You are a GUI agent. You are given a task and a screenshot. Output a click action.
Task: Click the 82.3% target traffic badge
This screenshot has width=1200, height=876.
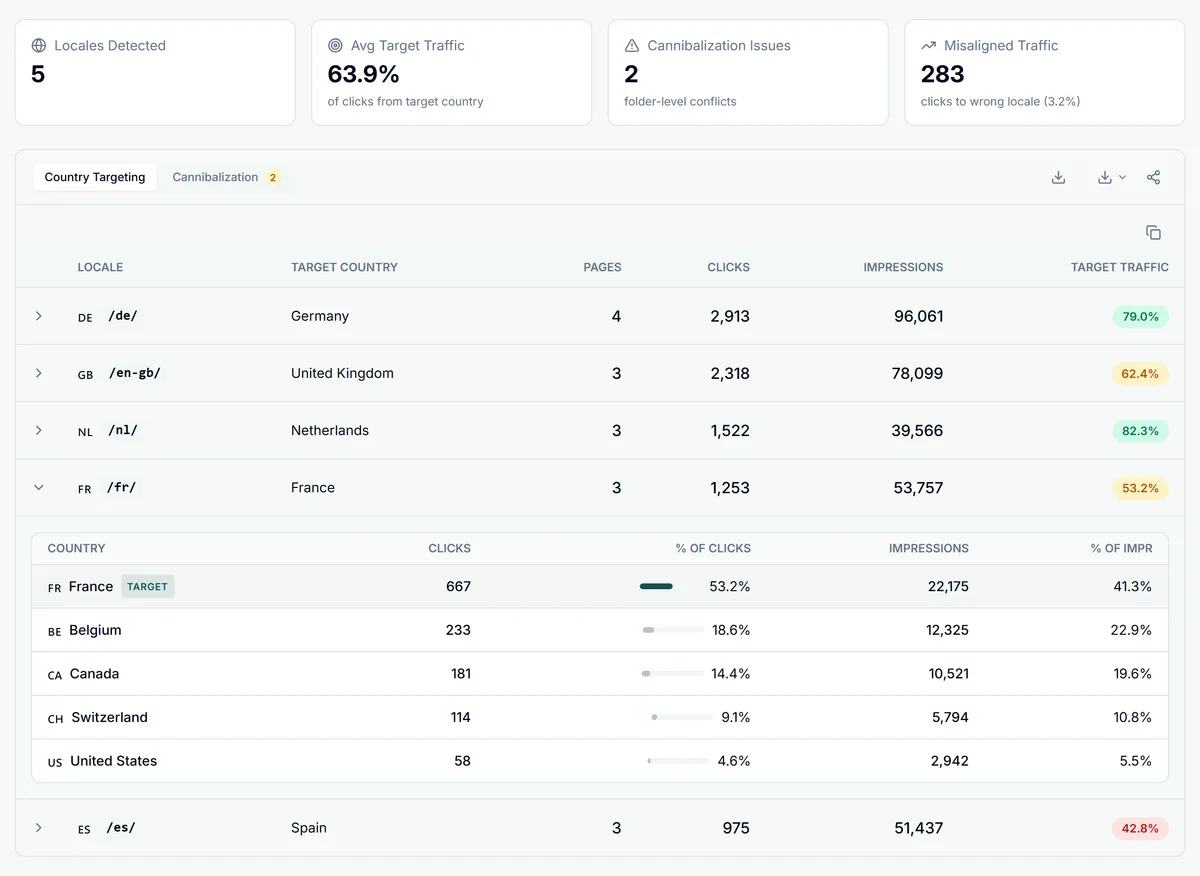(1140, 431)
